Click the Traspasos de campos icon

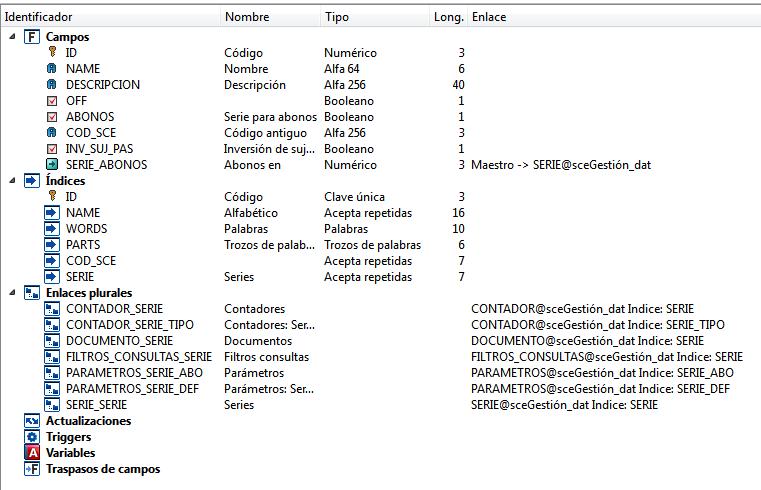[31, 469]
